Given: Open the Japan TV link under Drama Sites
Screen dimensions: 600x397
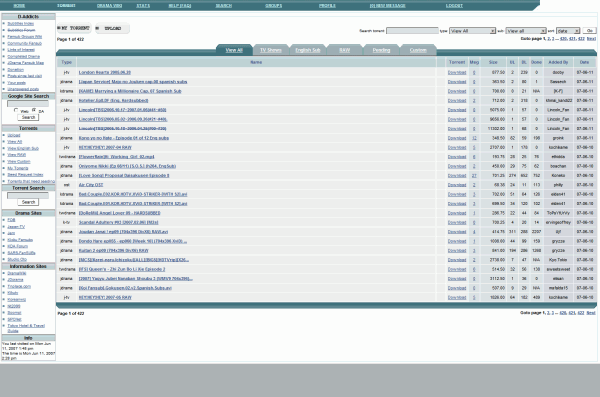Looking at the screenshot, I should point(16,227).
